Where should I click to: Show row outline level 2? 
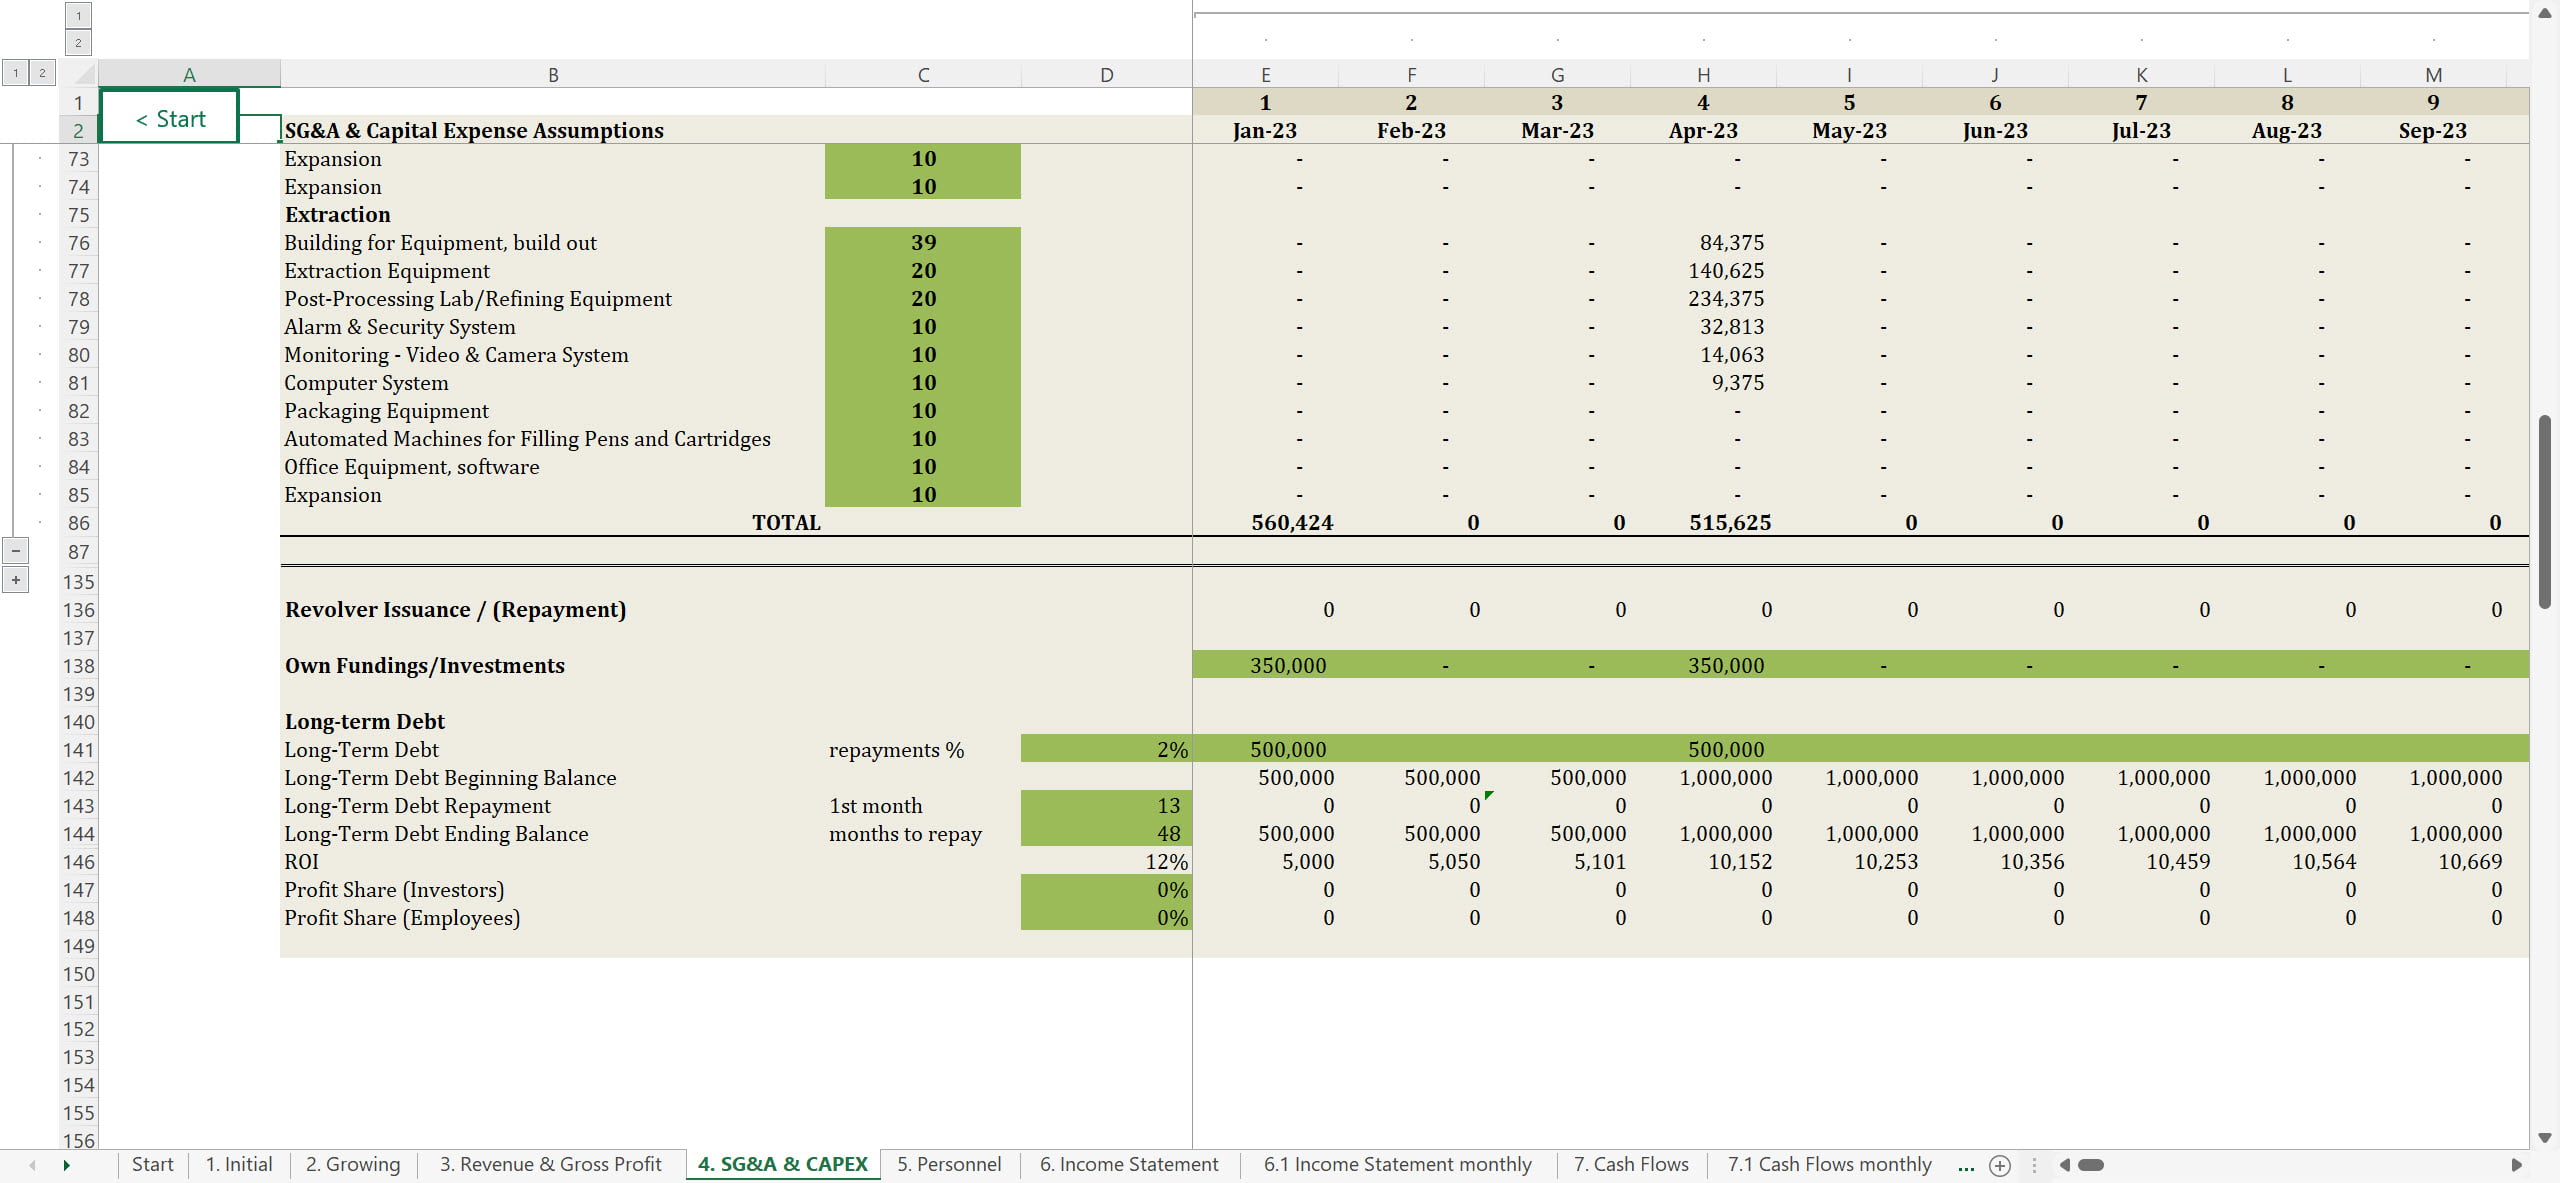click(41, 72)
